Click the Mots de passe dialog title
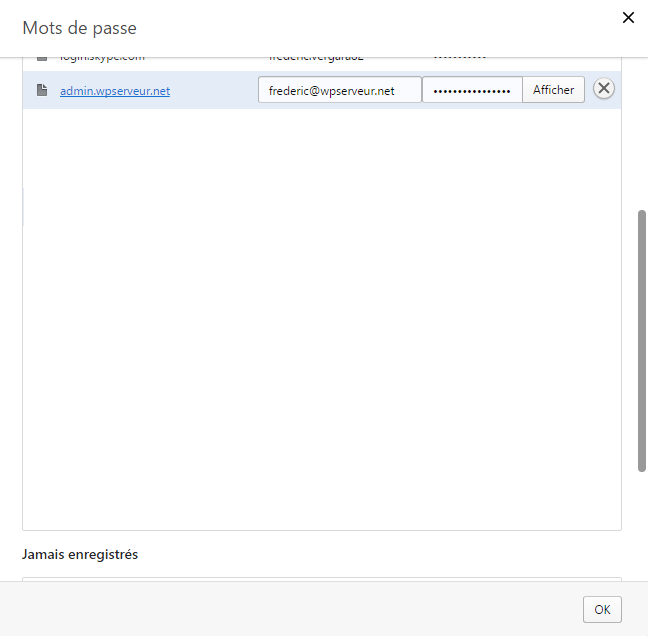The width and height of the screenshot is (648, 636). pyautogui.click(x=79, y=28)
